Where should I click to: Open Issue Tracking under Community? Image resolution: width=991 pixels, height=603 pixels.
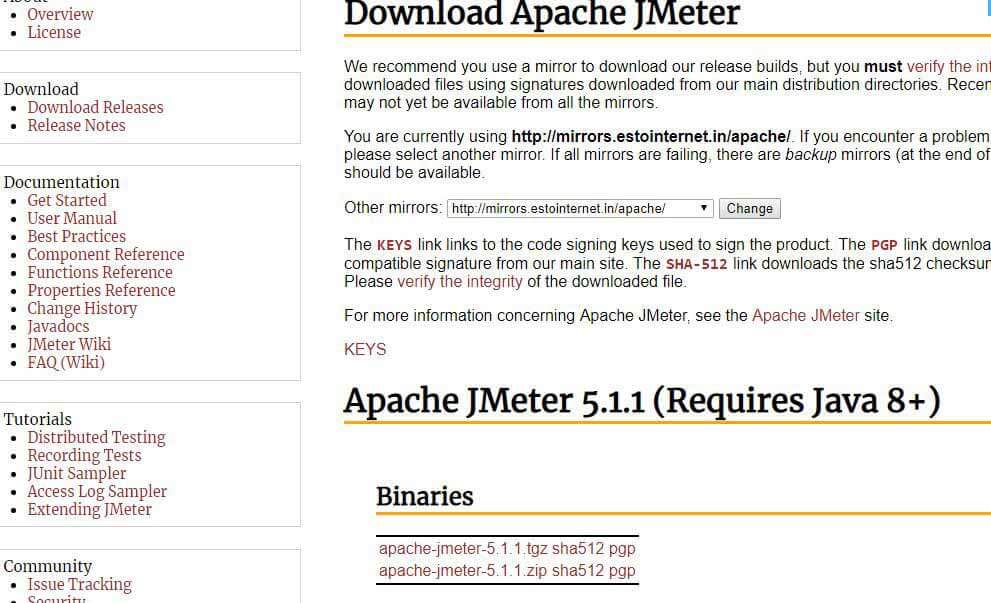(x=80, y=584)
